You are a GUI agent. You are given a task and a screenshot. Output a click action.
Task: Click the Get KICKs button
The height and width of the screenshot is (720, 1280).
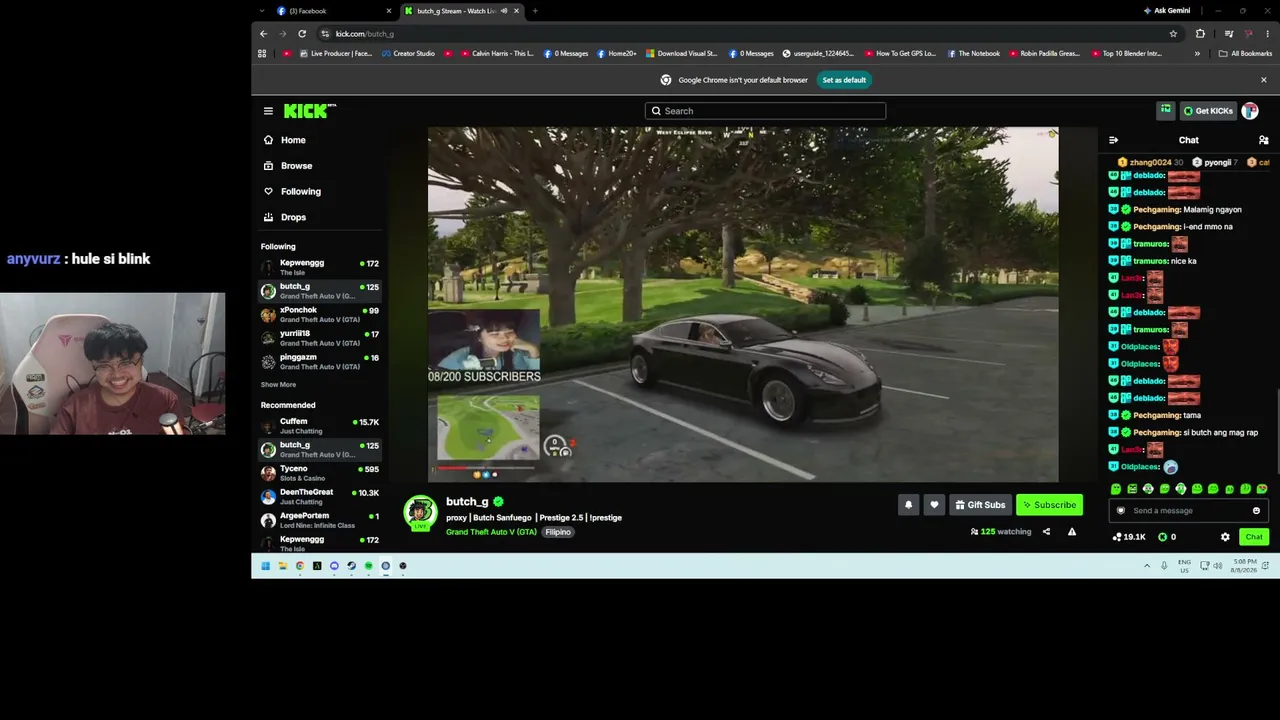point(1207,111)
